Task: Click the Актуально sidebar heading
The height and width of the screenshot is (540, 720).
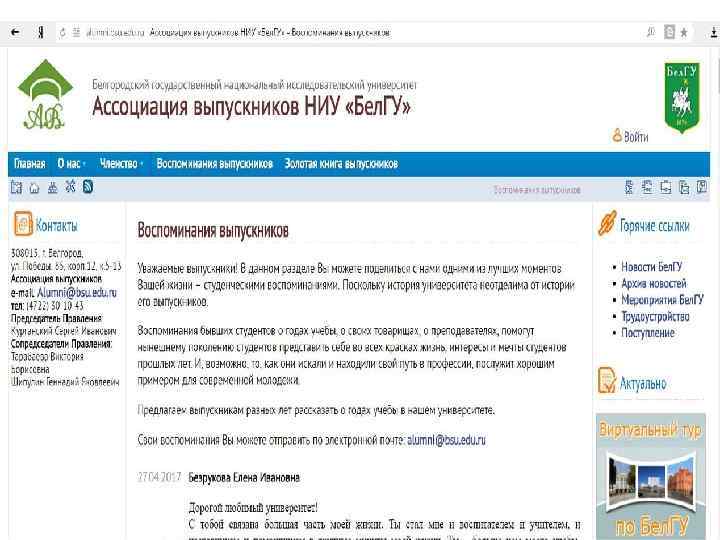Action: pyautogui.click(x=643, y=383)
